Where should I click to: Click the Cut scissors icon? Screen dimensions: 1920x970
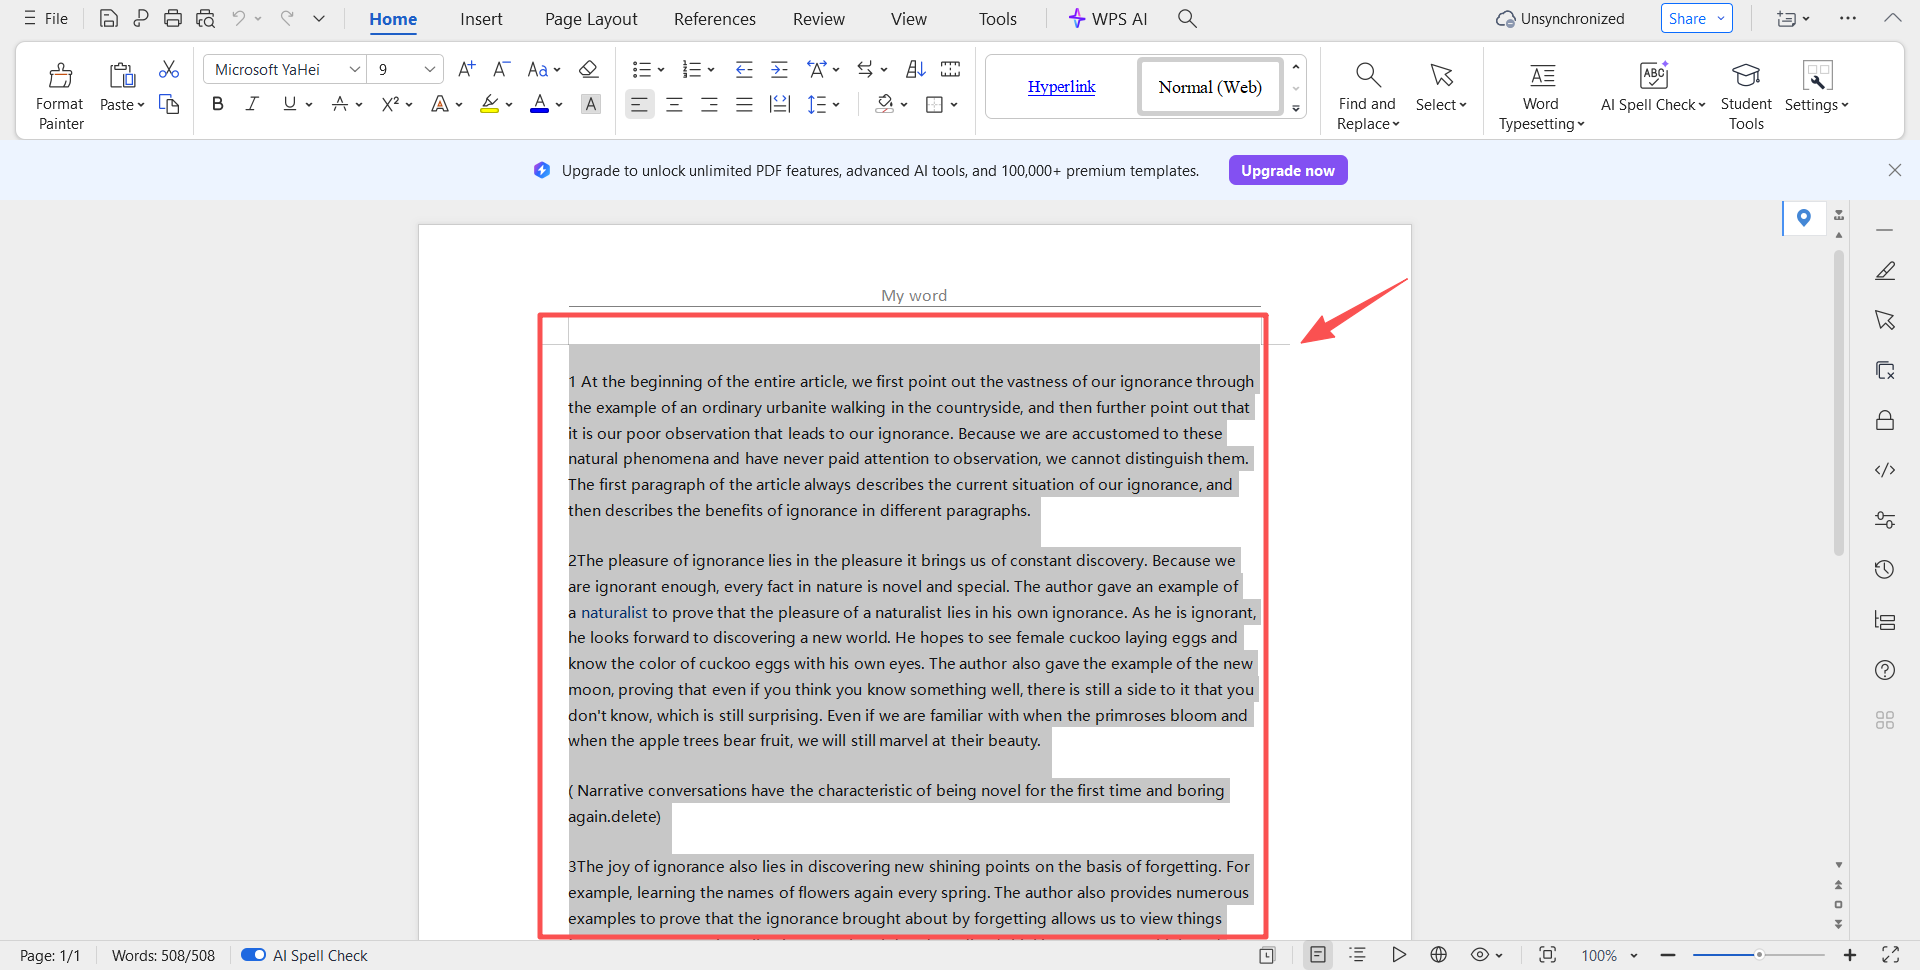pyautogui.click(x=169, y=69)
